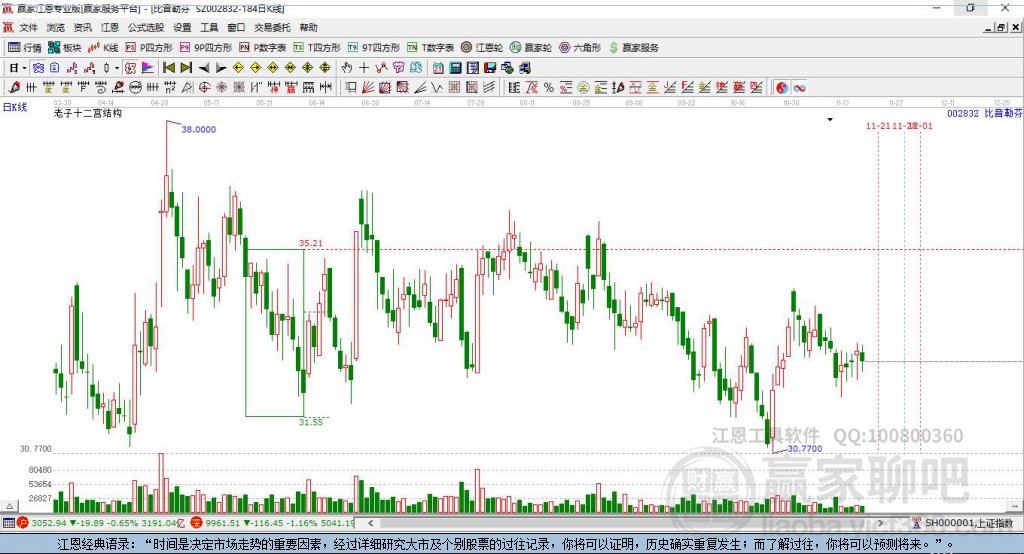The width and height of the screenshot is (1024, 554).
Task: Open the 浏览 menu
Action: pyautogui.click(x=56, y=27)
